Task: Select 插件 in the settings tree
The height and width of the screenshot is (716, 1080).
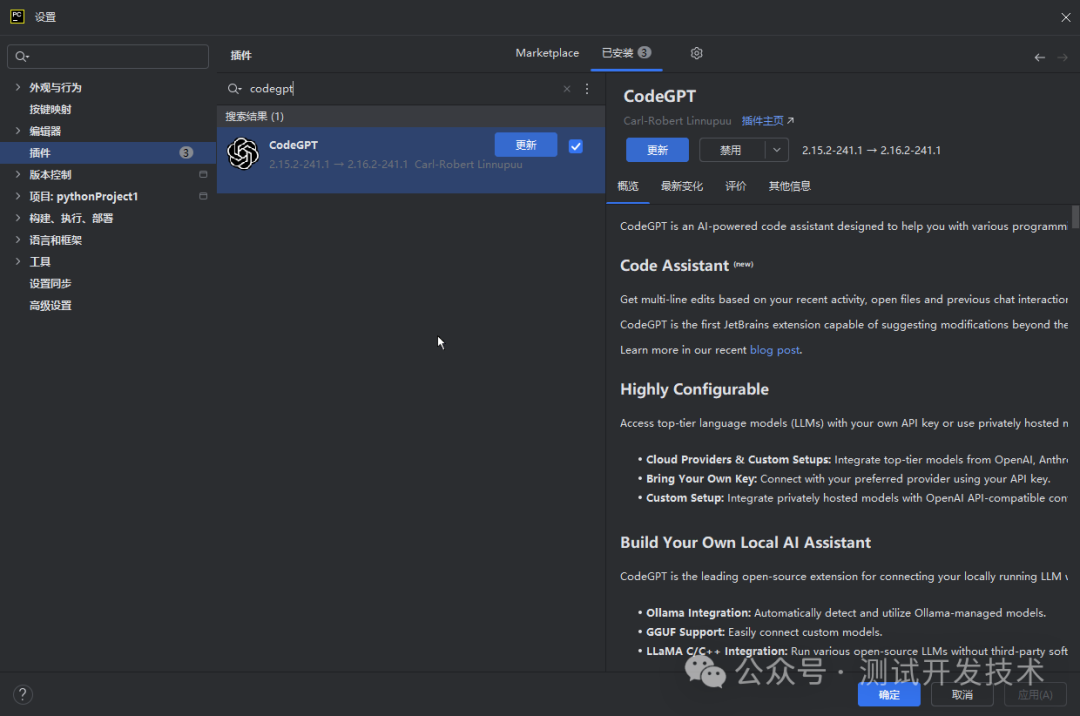Action: pyautogui.click(x=108, y=153)
